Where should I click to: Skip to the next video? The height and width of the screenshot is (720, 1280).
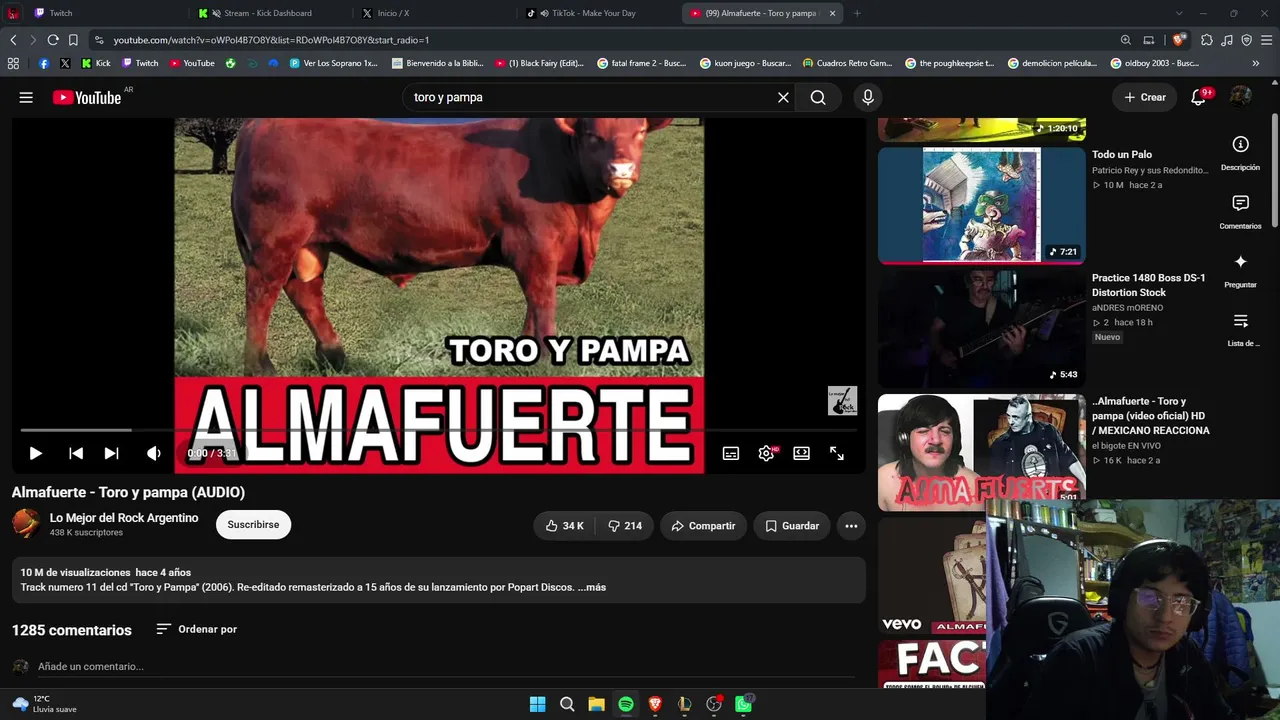[x=111, y=453]
